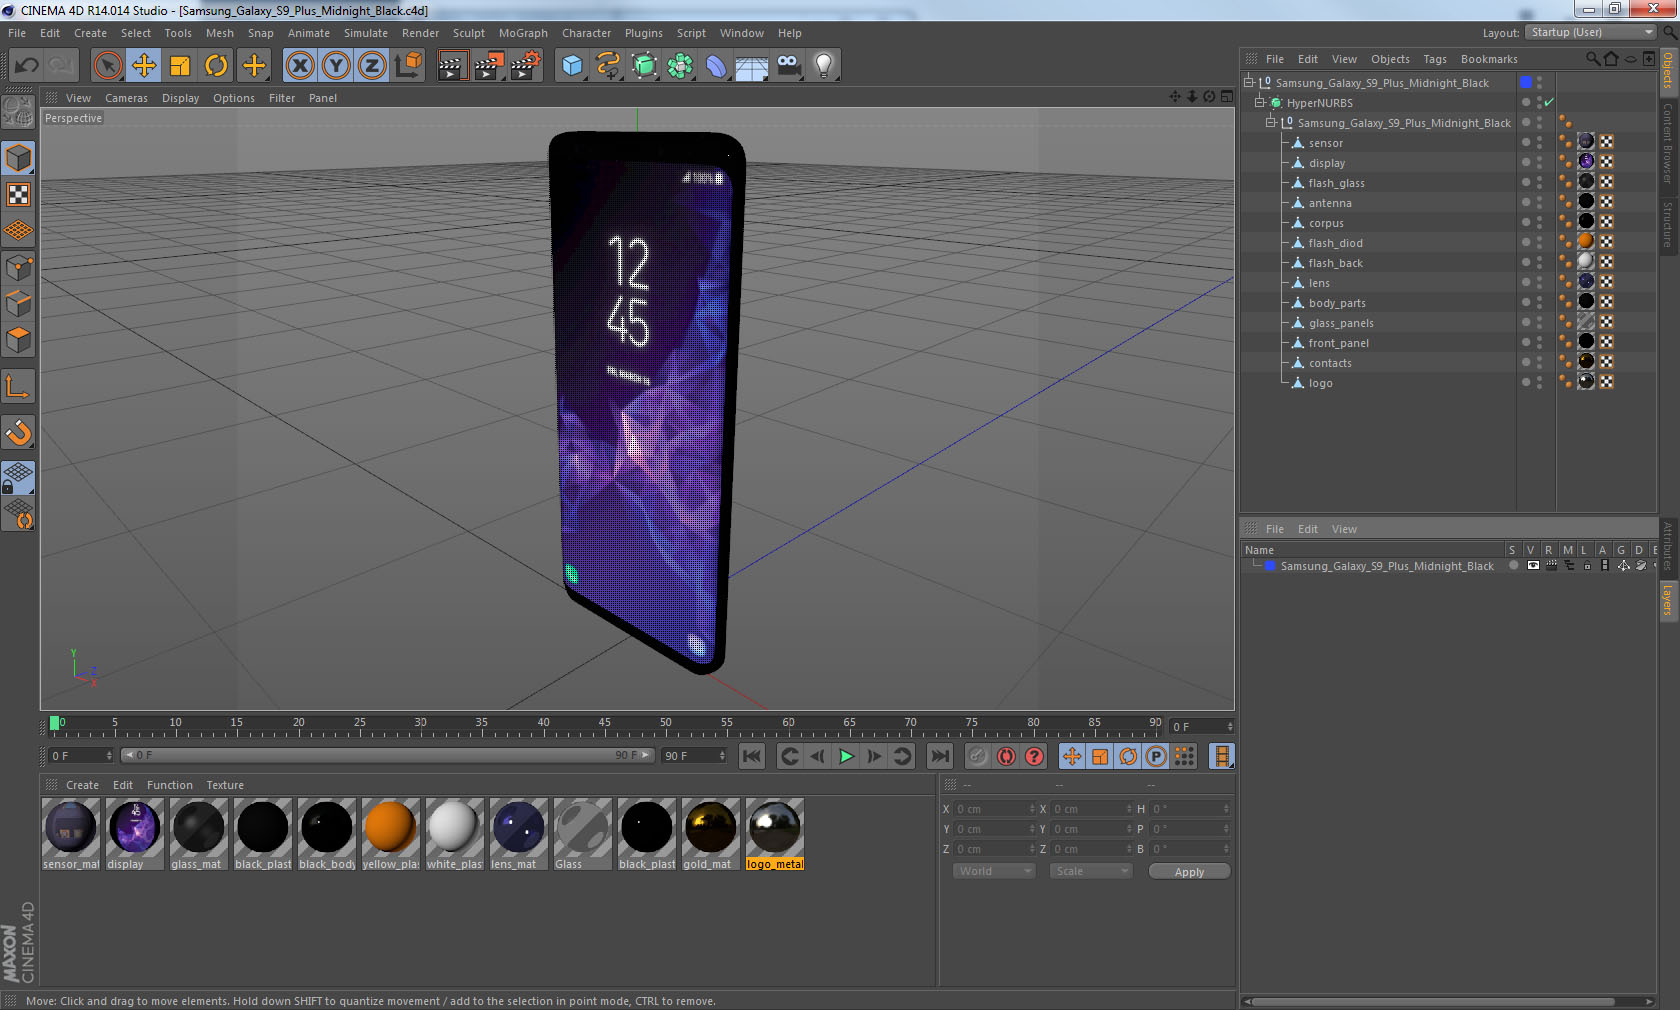Open the spline pen tools
The image size is (1680, 1010).
[x=608, y=66]
